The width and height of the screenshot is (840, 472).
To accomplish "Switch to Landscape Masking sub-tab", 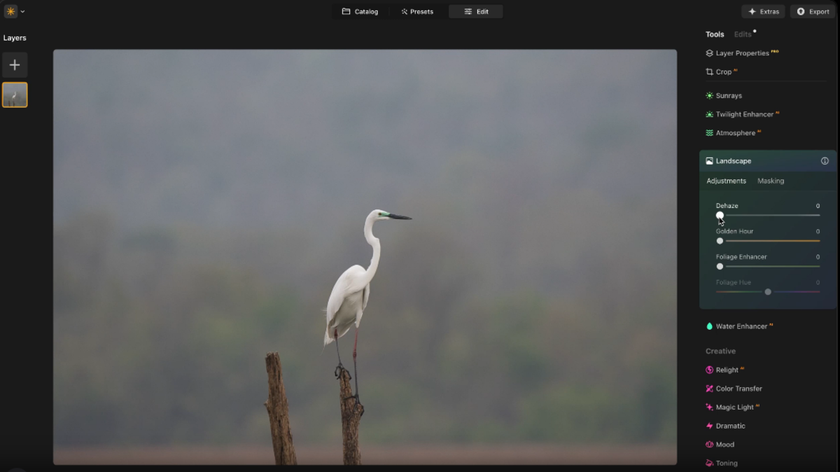I will pos(770,181).
